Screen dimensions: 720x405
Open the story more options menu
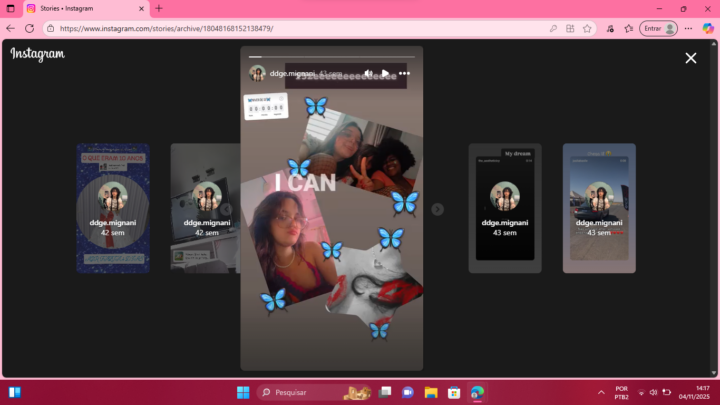pyautogui.click(x=404, y=73)
